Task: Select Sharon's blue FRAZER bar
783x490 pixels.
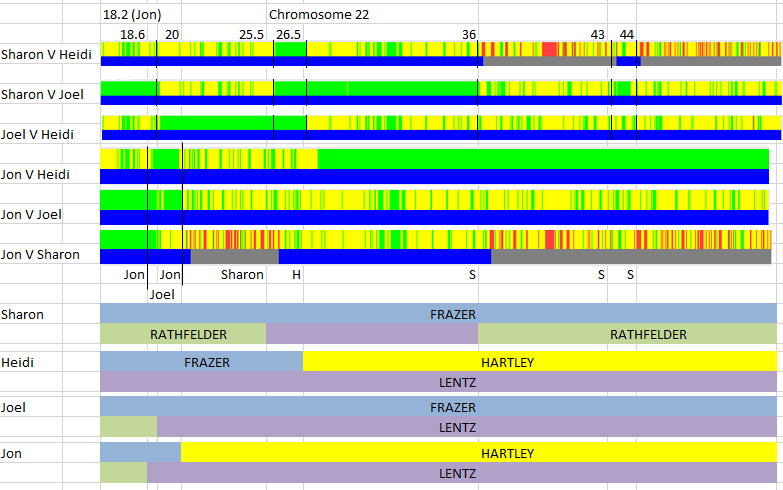Action: click(440, 314)
